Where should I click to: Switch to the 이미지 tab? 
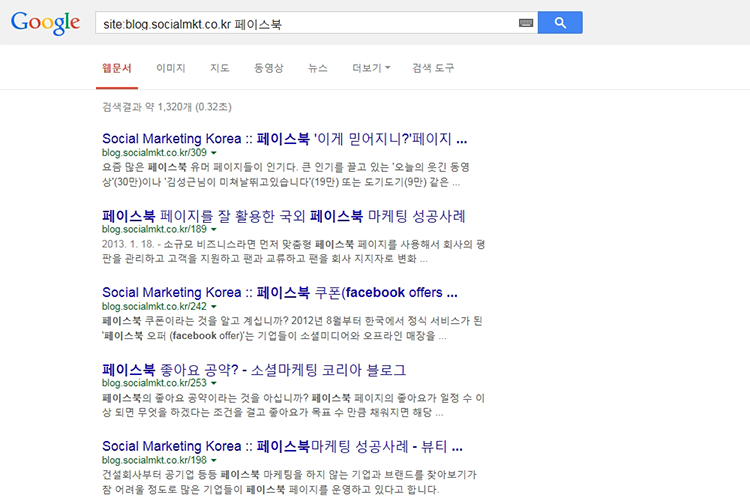click(x=171, y=68)
